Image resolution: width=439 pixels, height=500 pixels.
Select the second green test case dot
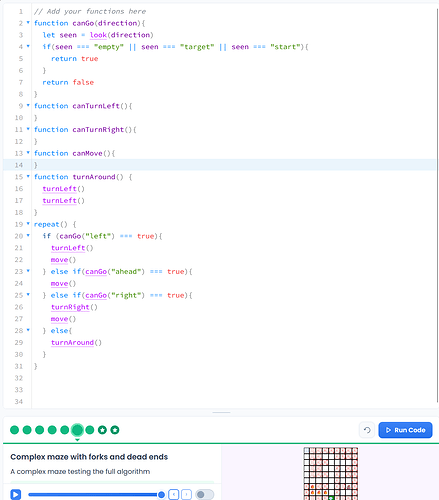pos(27,430)
